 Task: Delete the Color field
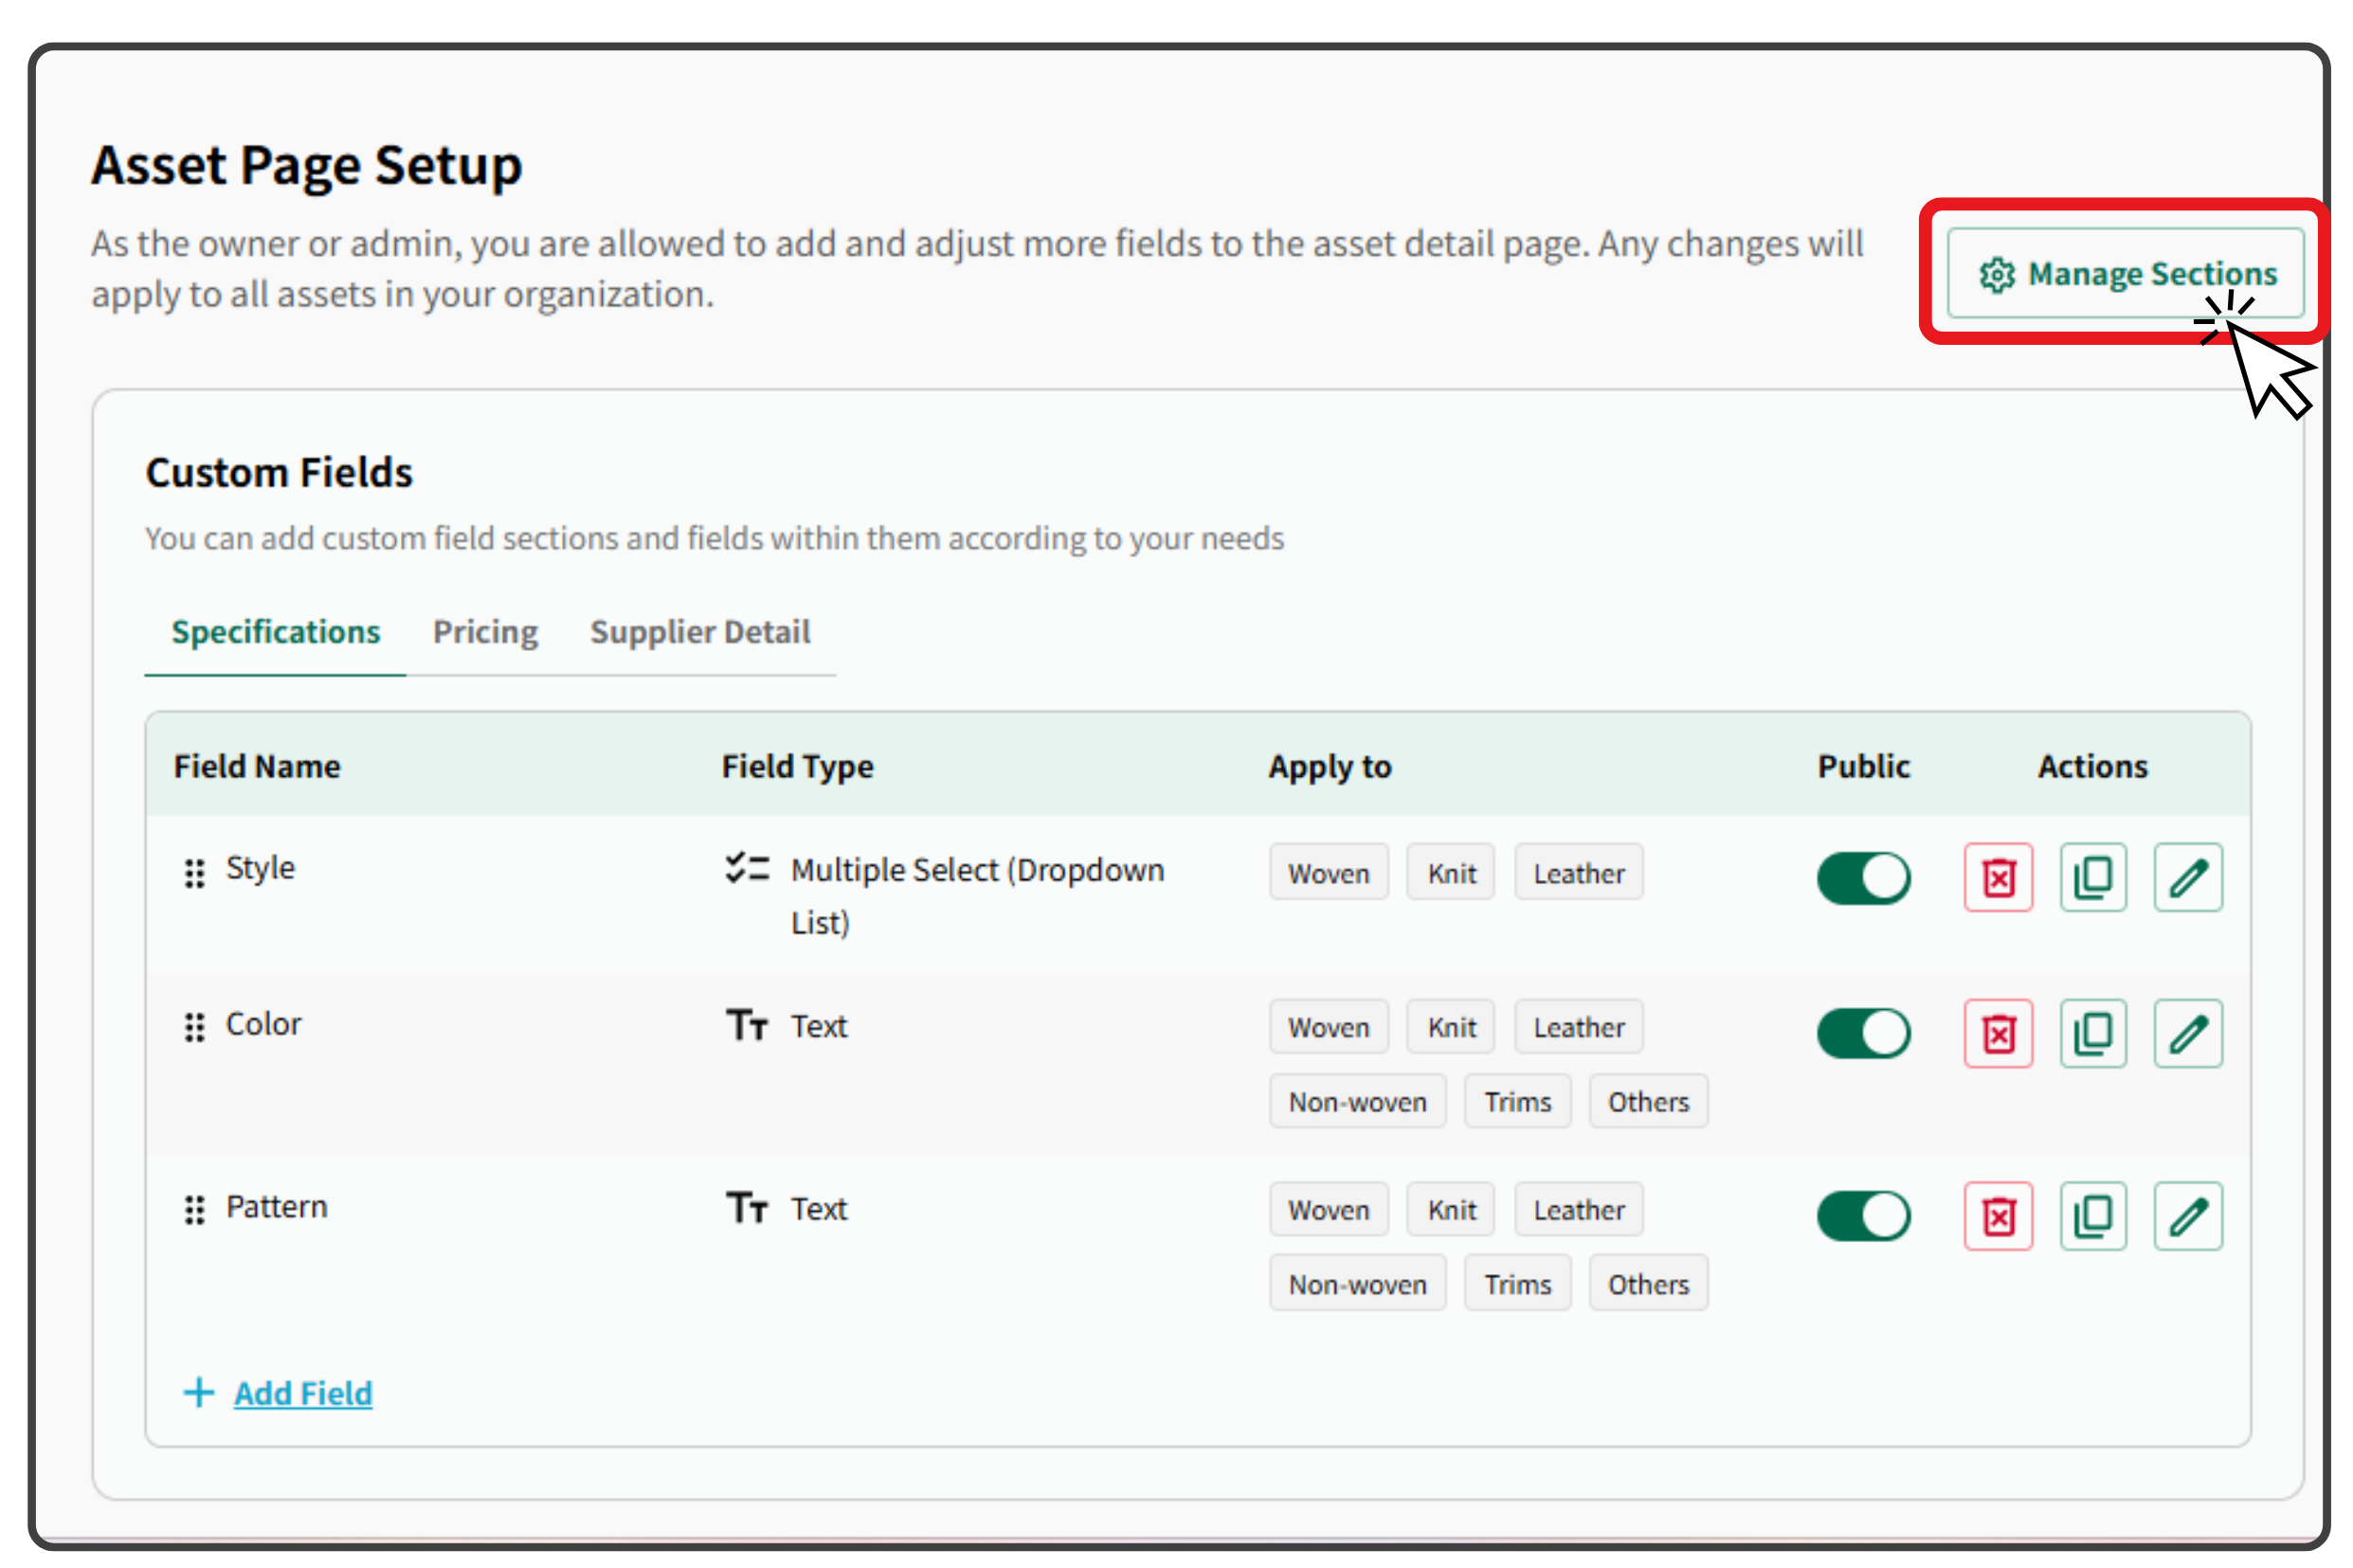[x=1997, y=1033]
